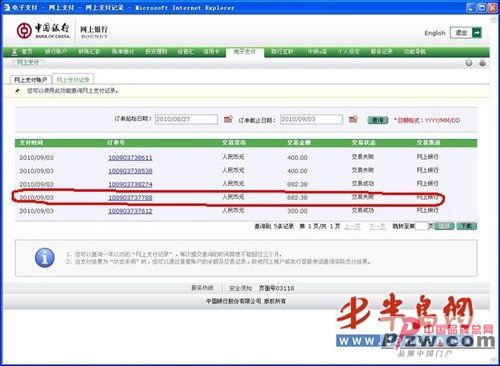Click the 交易状态 column header
This screenshot has width=500, height=366.
[364, 143]
